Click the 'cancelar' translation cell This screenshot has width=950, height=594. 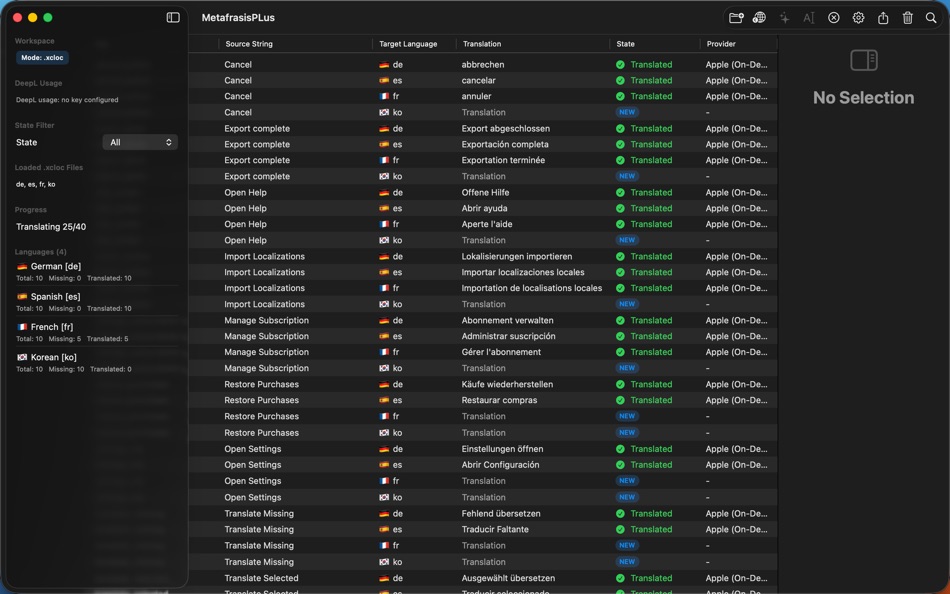(479, 80)
